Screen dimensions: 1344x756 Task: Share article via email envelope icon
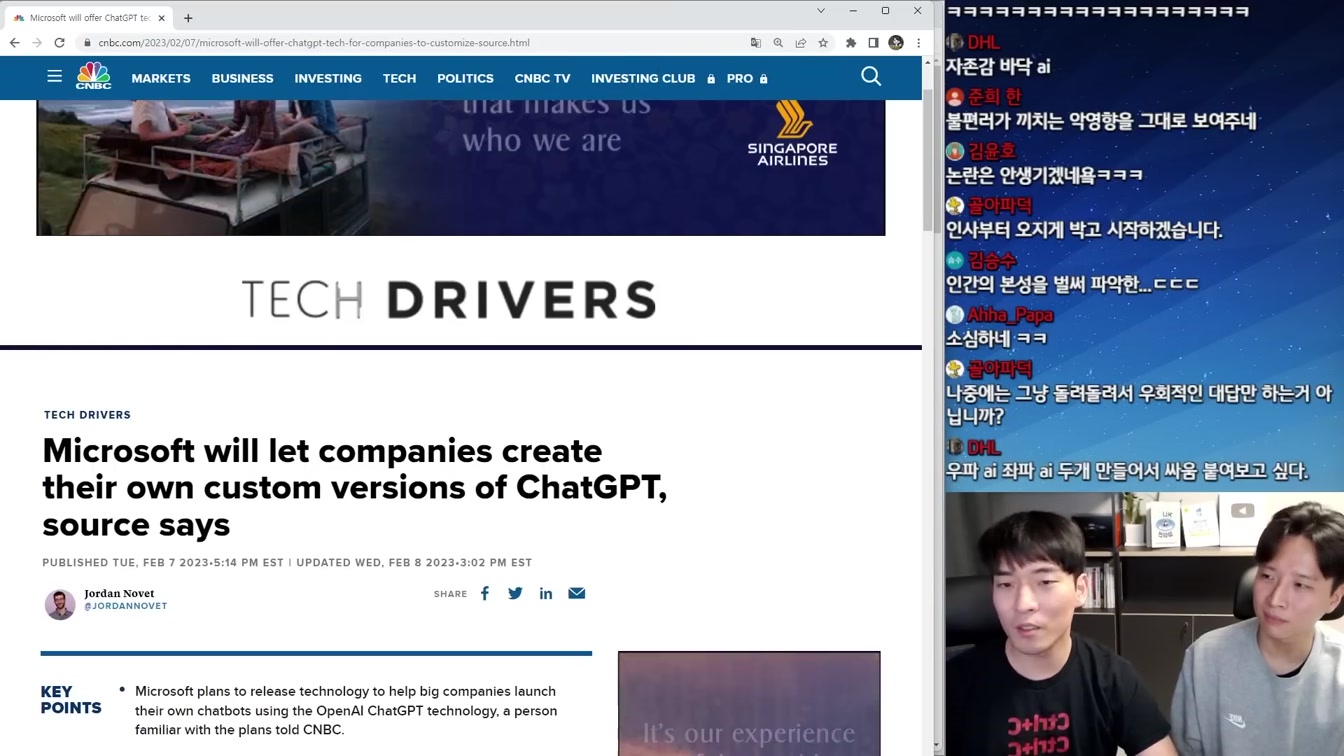pyautogui.click(x=577, y=593)
